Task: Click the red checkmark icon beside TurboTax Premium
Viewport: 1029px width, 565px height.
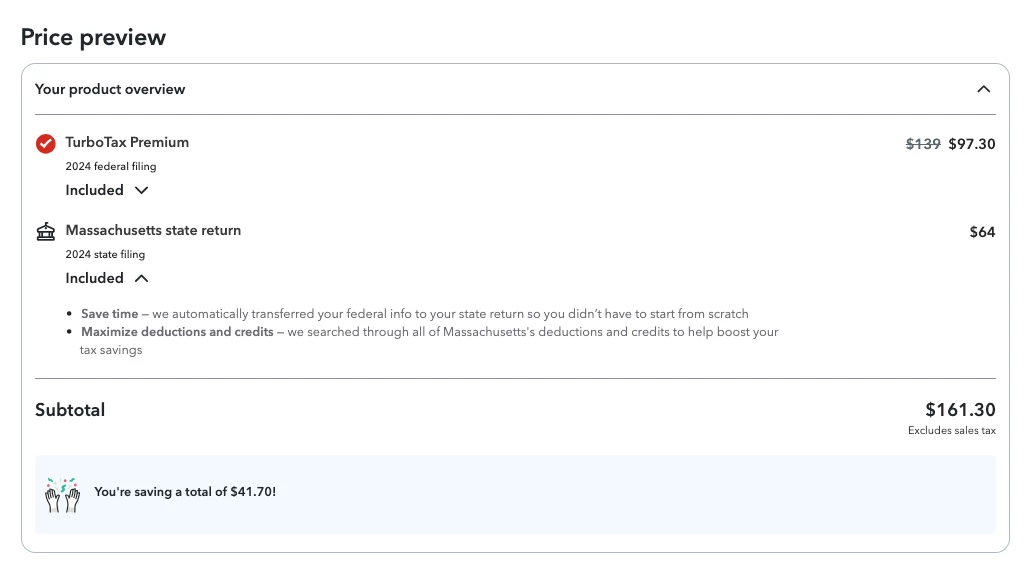Action: [x=46, y=144]
